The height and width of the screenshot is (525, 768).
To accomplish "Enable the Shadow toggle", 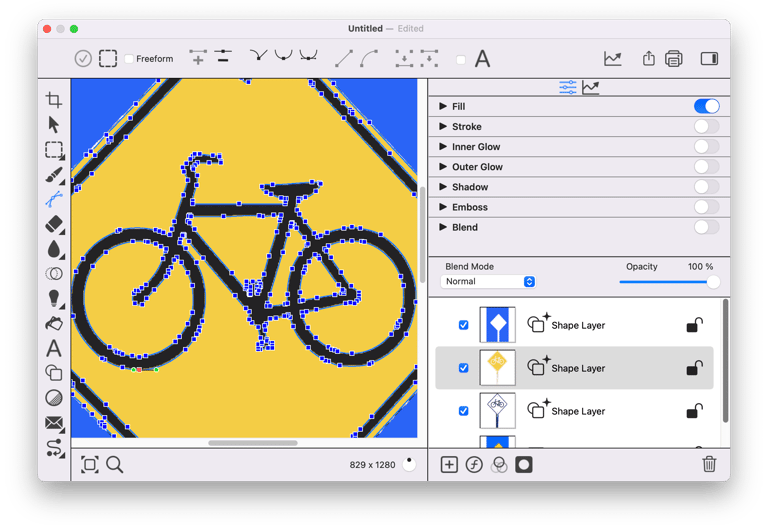I will pyautogui.click(x=706, y=187).
